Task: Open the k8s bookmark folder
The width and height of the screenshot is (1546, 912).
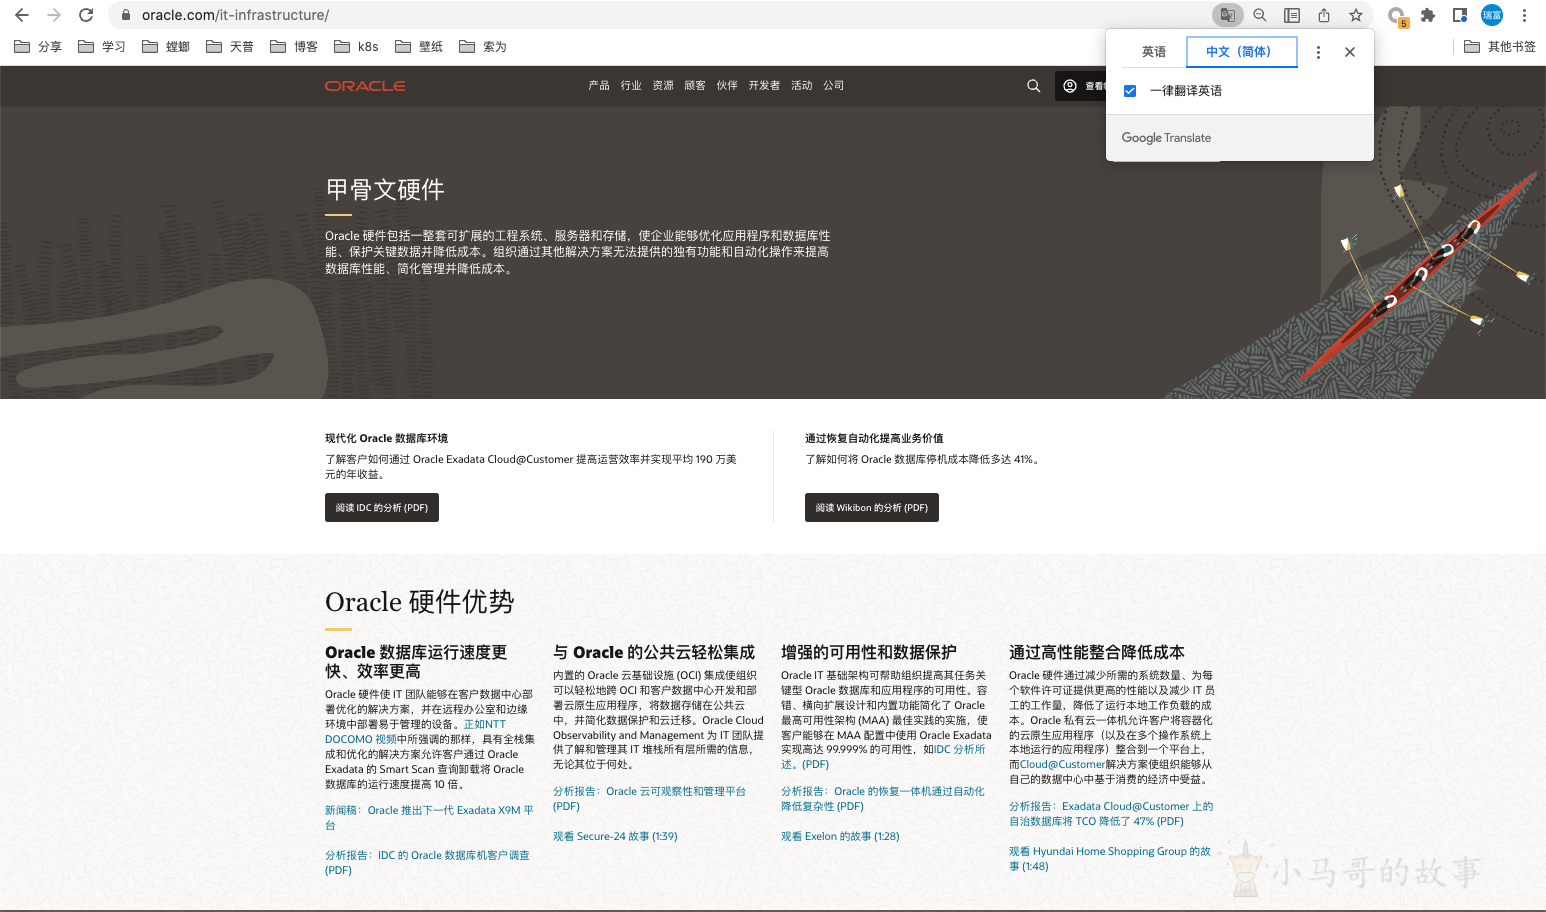Action: [357, 47]
